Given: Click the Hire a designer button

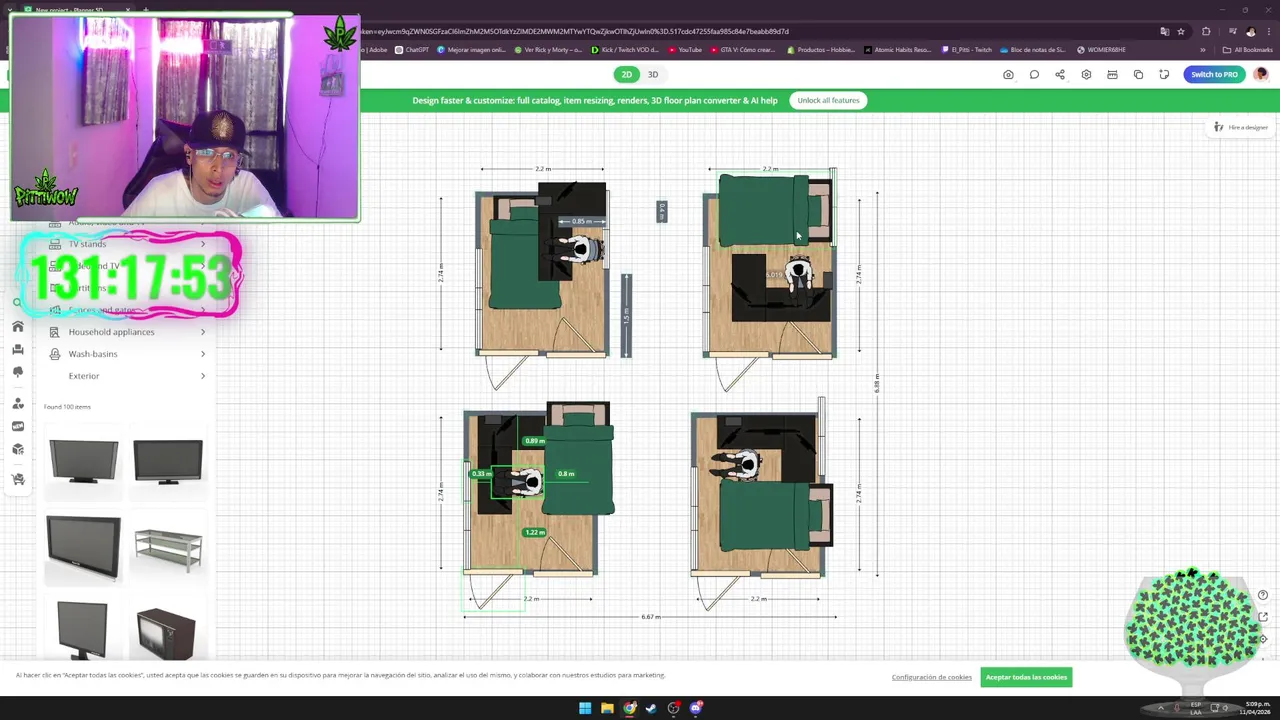Looking at the screenshot, I should (x=1240, y=127).
